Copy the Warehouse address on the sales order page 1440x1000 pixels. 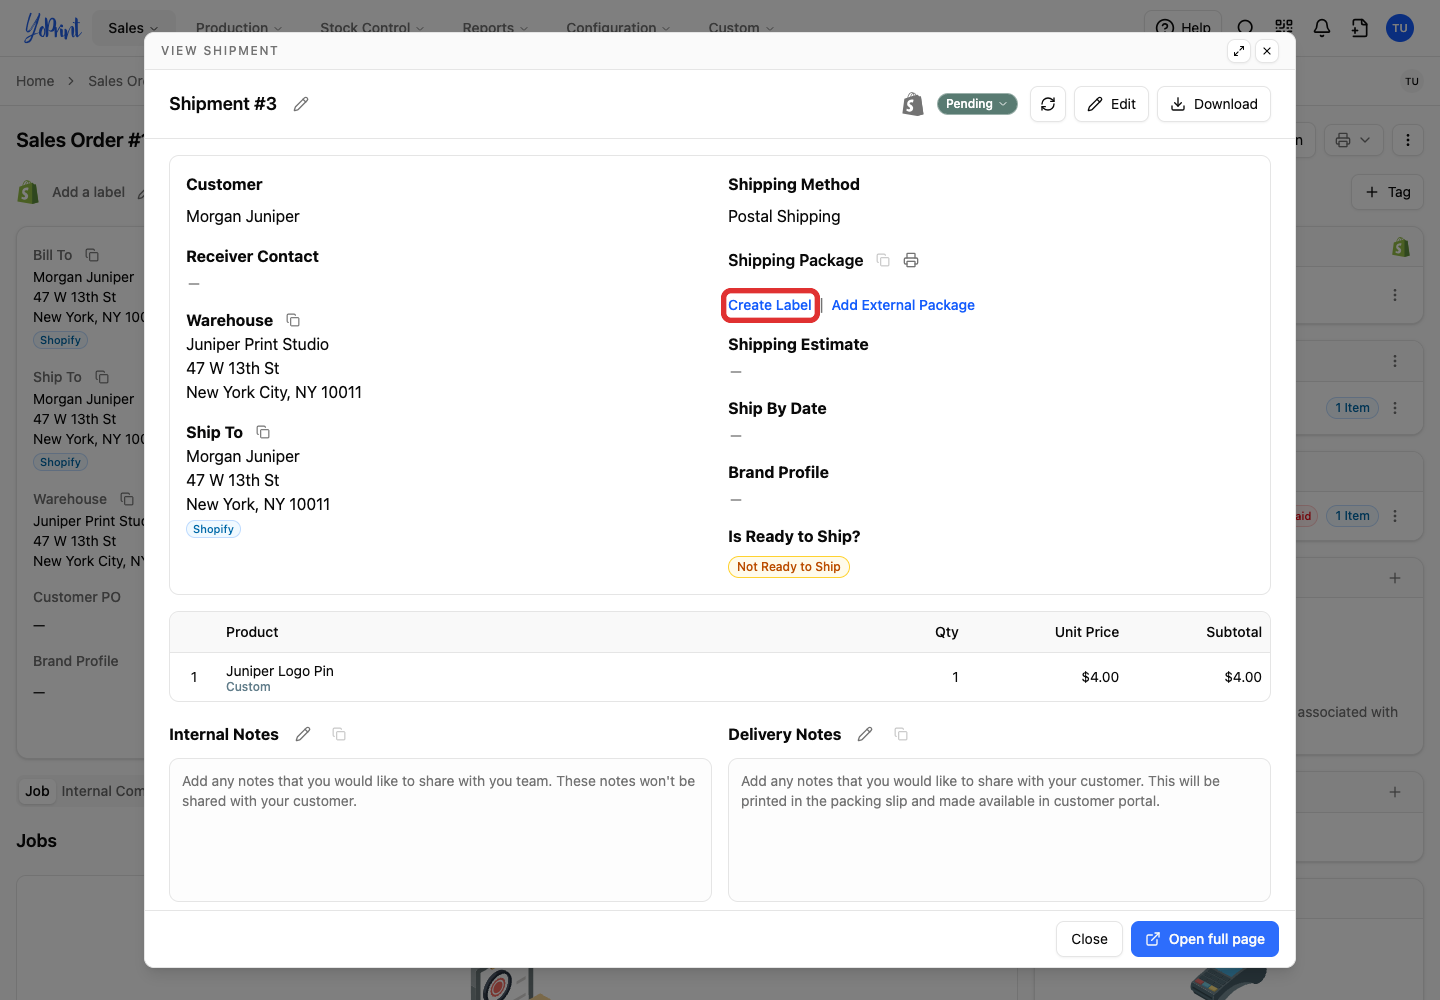127,499
